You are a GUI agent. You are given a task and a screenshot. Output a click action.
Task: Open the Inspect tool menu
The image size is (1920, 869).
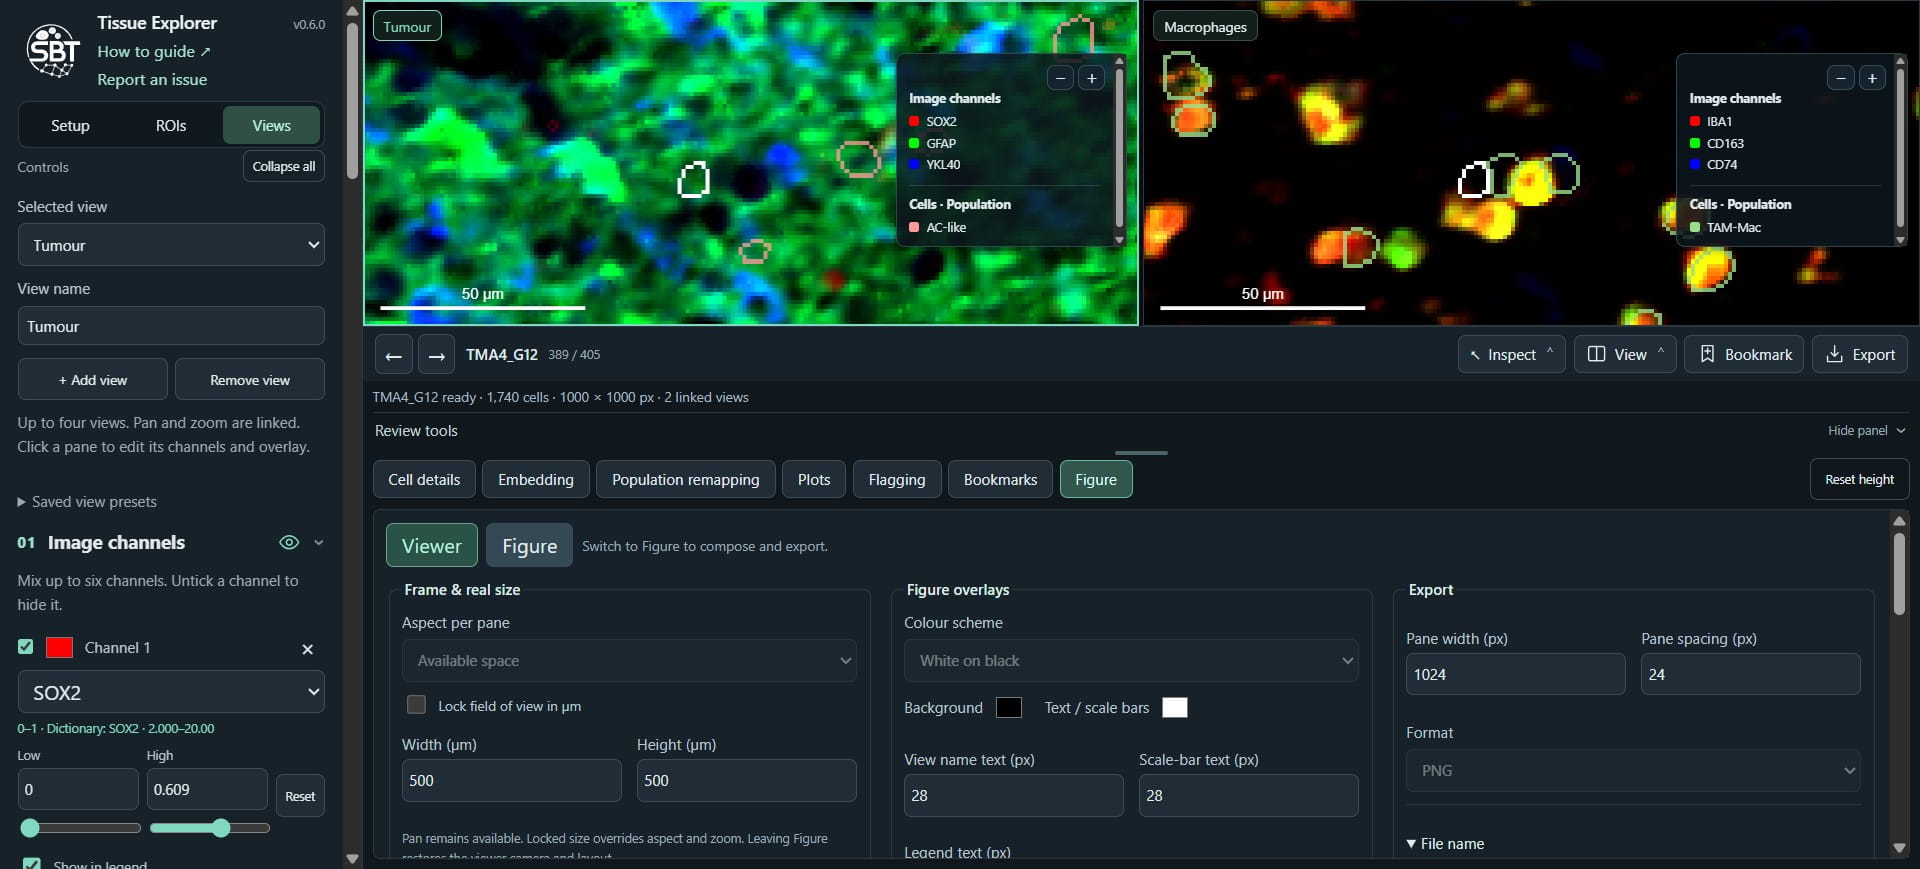pyautogui.click(x=1511, y=355)
